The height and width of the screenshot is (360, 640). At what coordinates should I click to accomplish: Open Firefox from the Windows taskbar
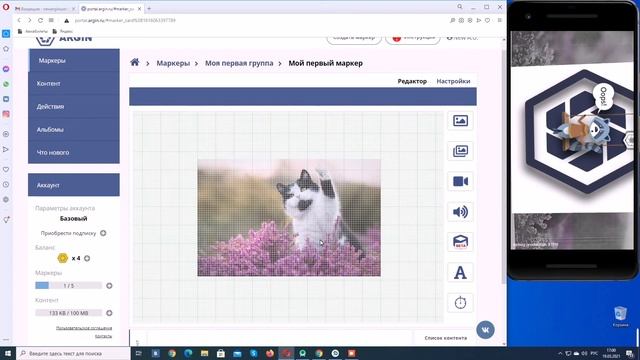click(270, 353)
